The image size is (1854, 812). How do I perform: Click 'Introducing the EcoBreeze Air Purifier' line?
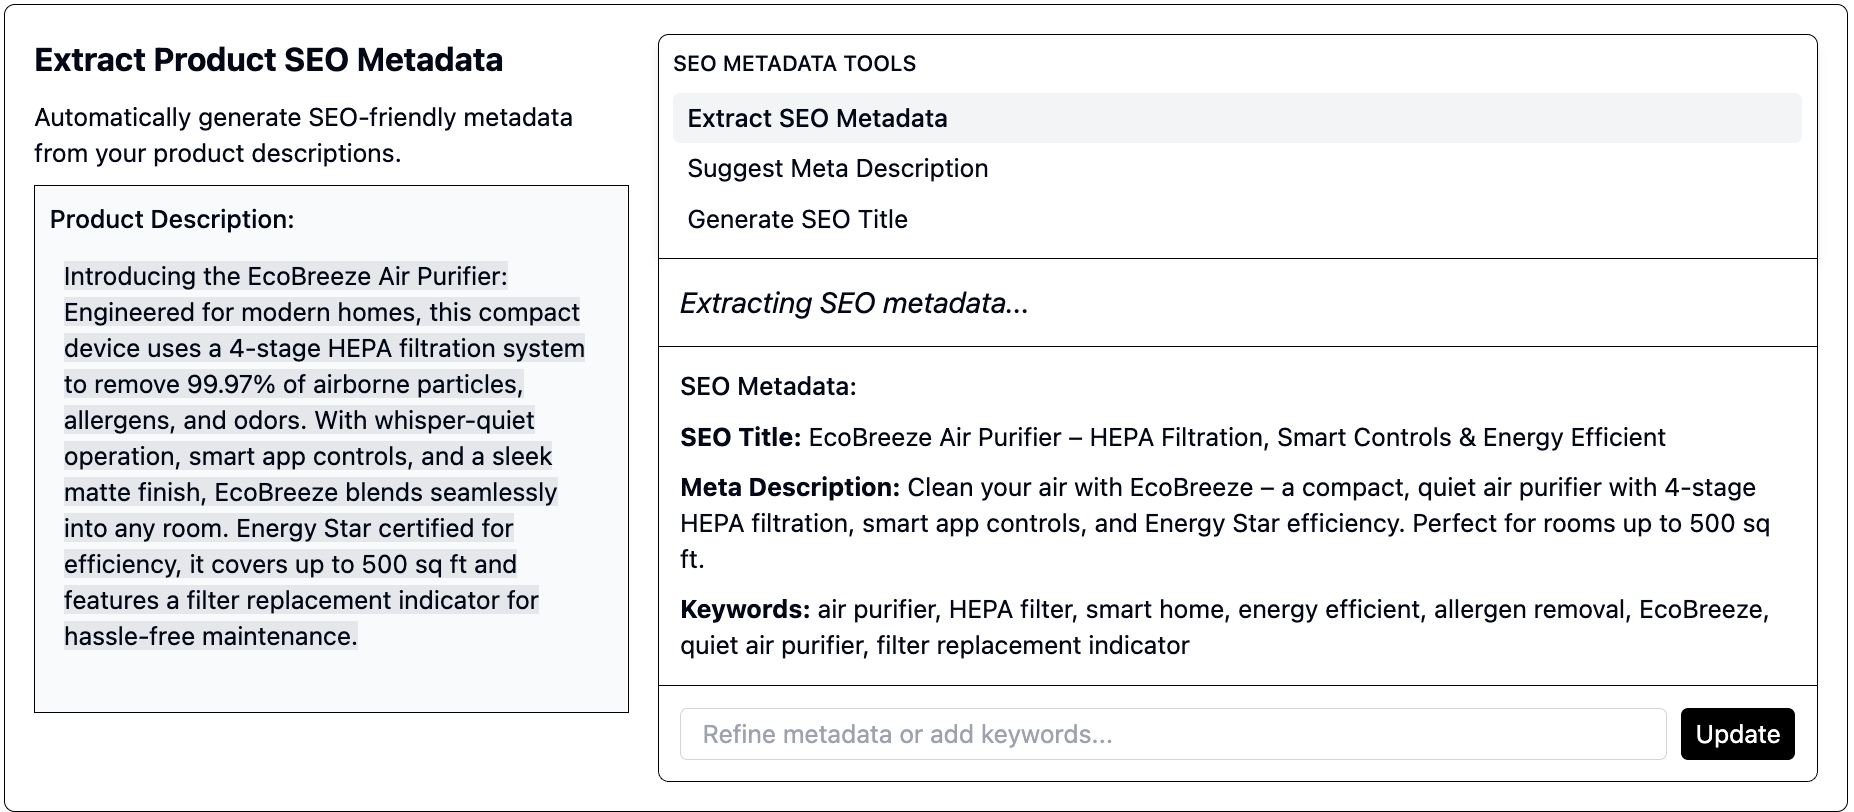tap(286, 276)
